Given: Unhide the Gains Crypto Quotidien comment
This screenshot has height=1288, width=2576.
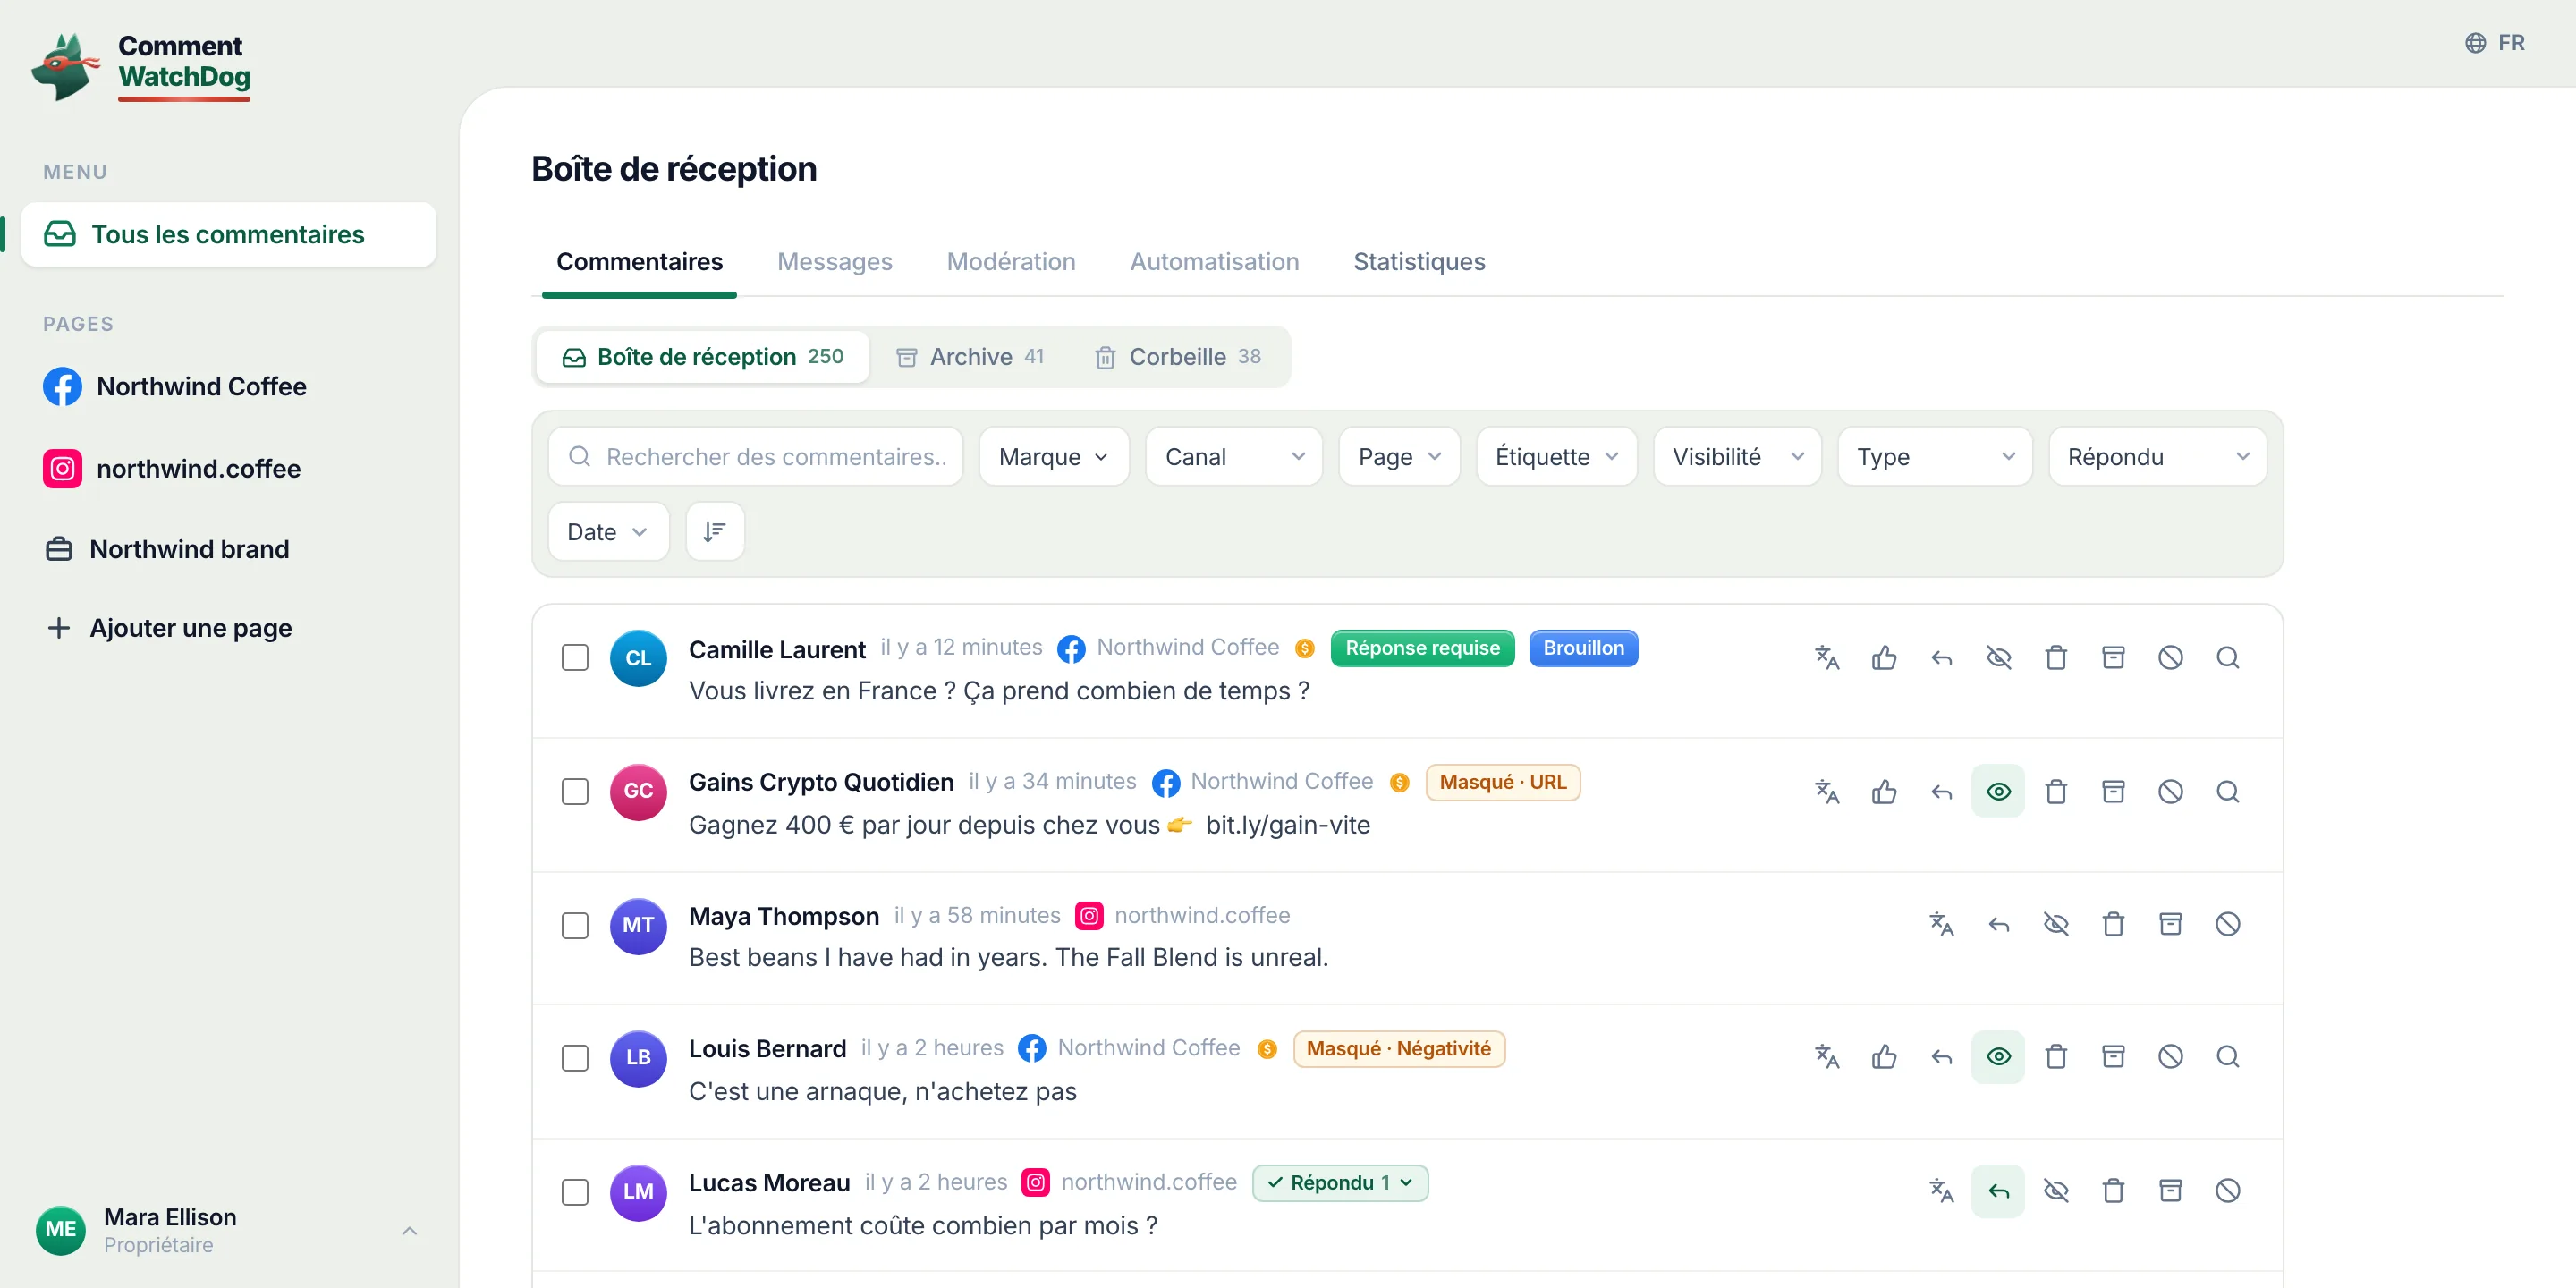Looking at the screenshot, I should coord(1998,791).
